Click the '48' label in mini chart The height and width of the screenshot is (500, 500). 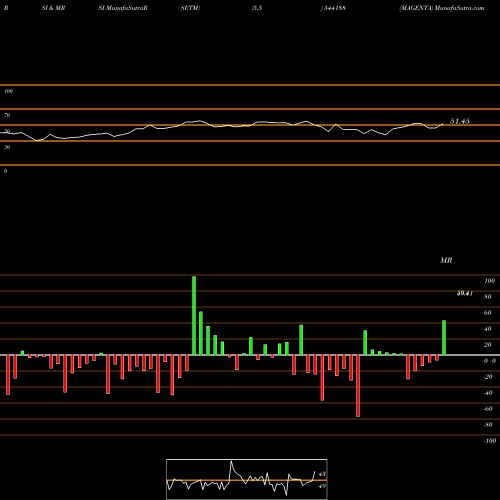[x=322, y=474]
